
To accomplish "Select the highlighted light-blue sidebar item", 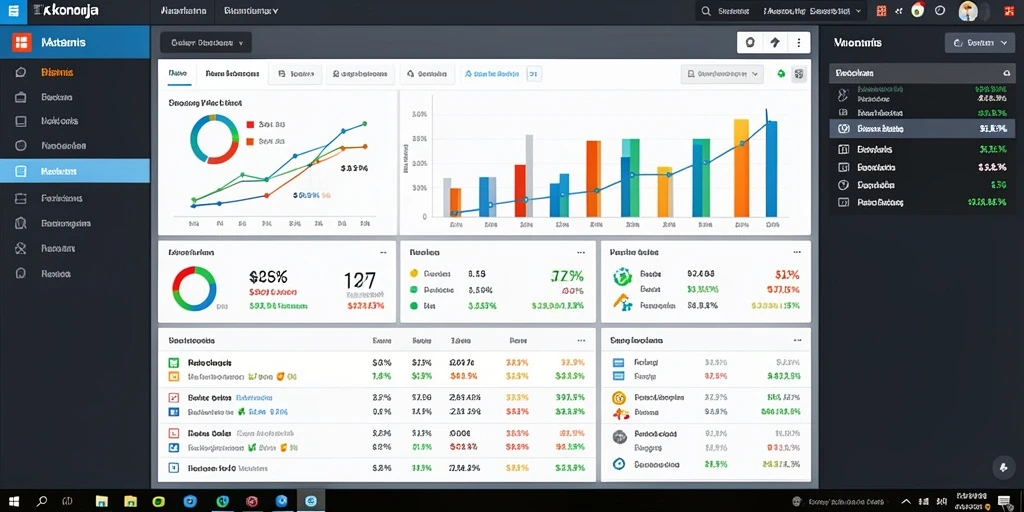I will click(x=74, y=171).
